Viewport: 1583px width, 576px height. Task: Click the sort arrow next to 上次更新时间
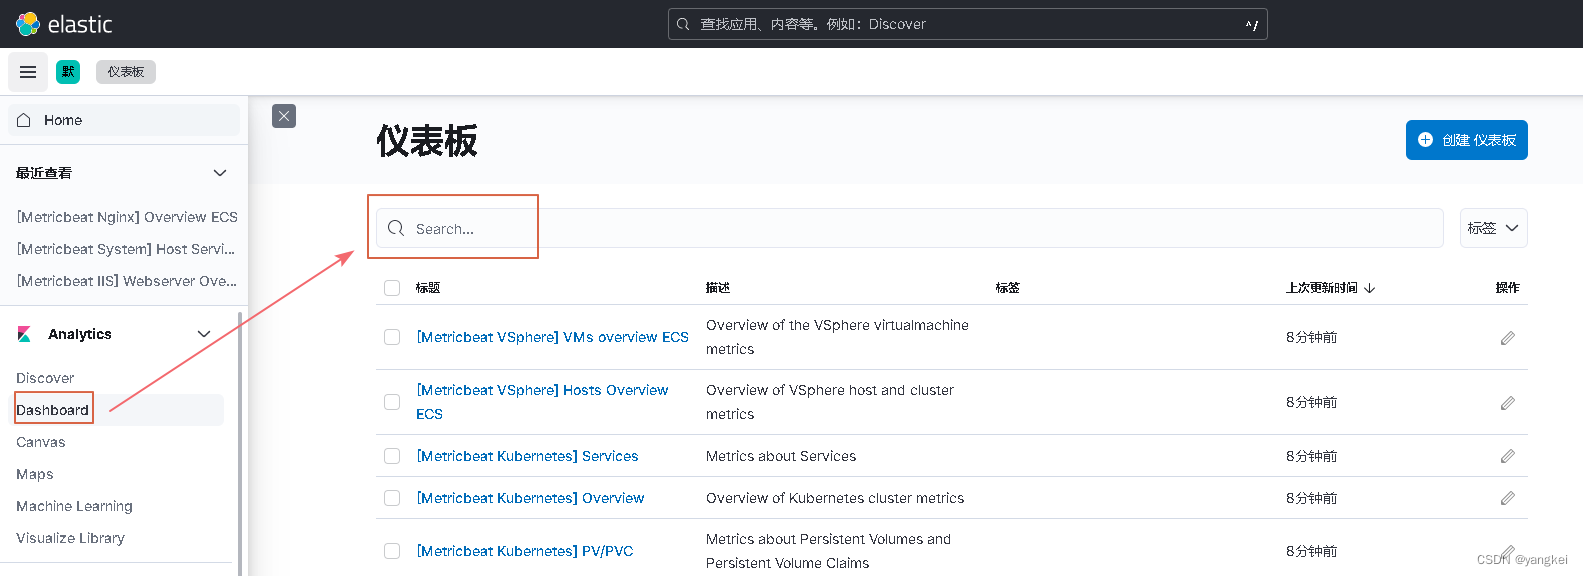click(x=1370, y=288)
